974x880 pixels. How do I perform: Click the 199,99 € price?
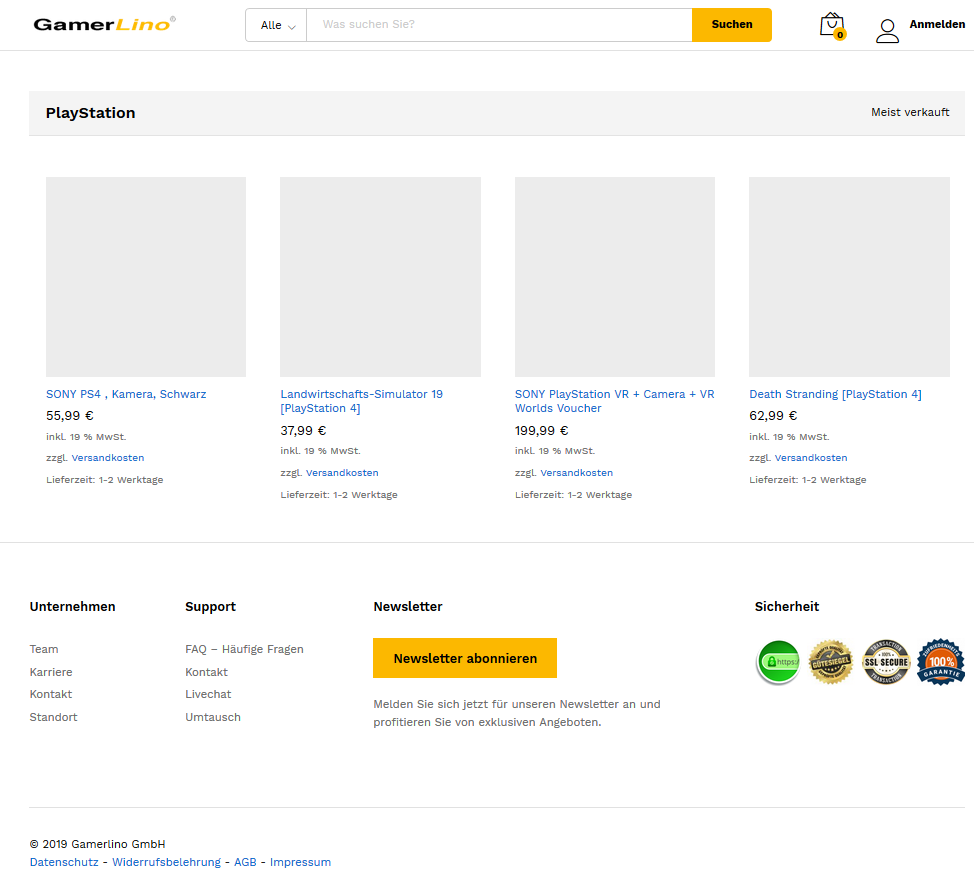coord(542,430)
